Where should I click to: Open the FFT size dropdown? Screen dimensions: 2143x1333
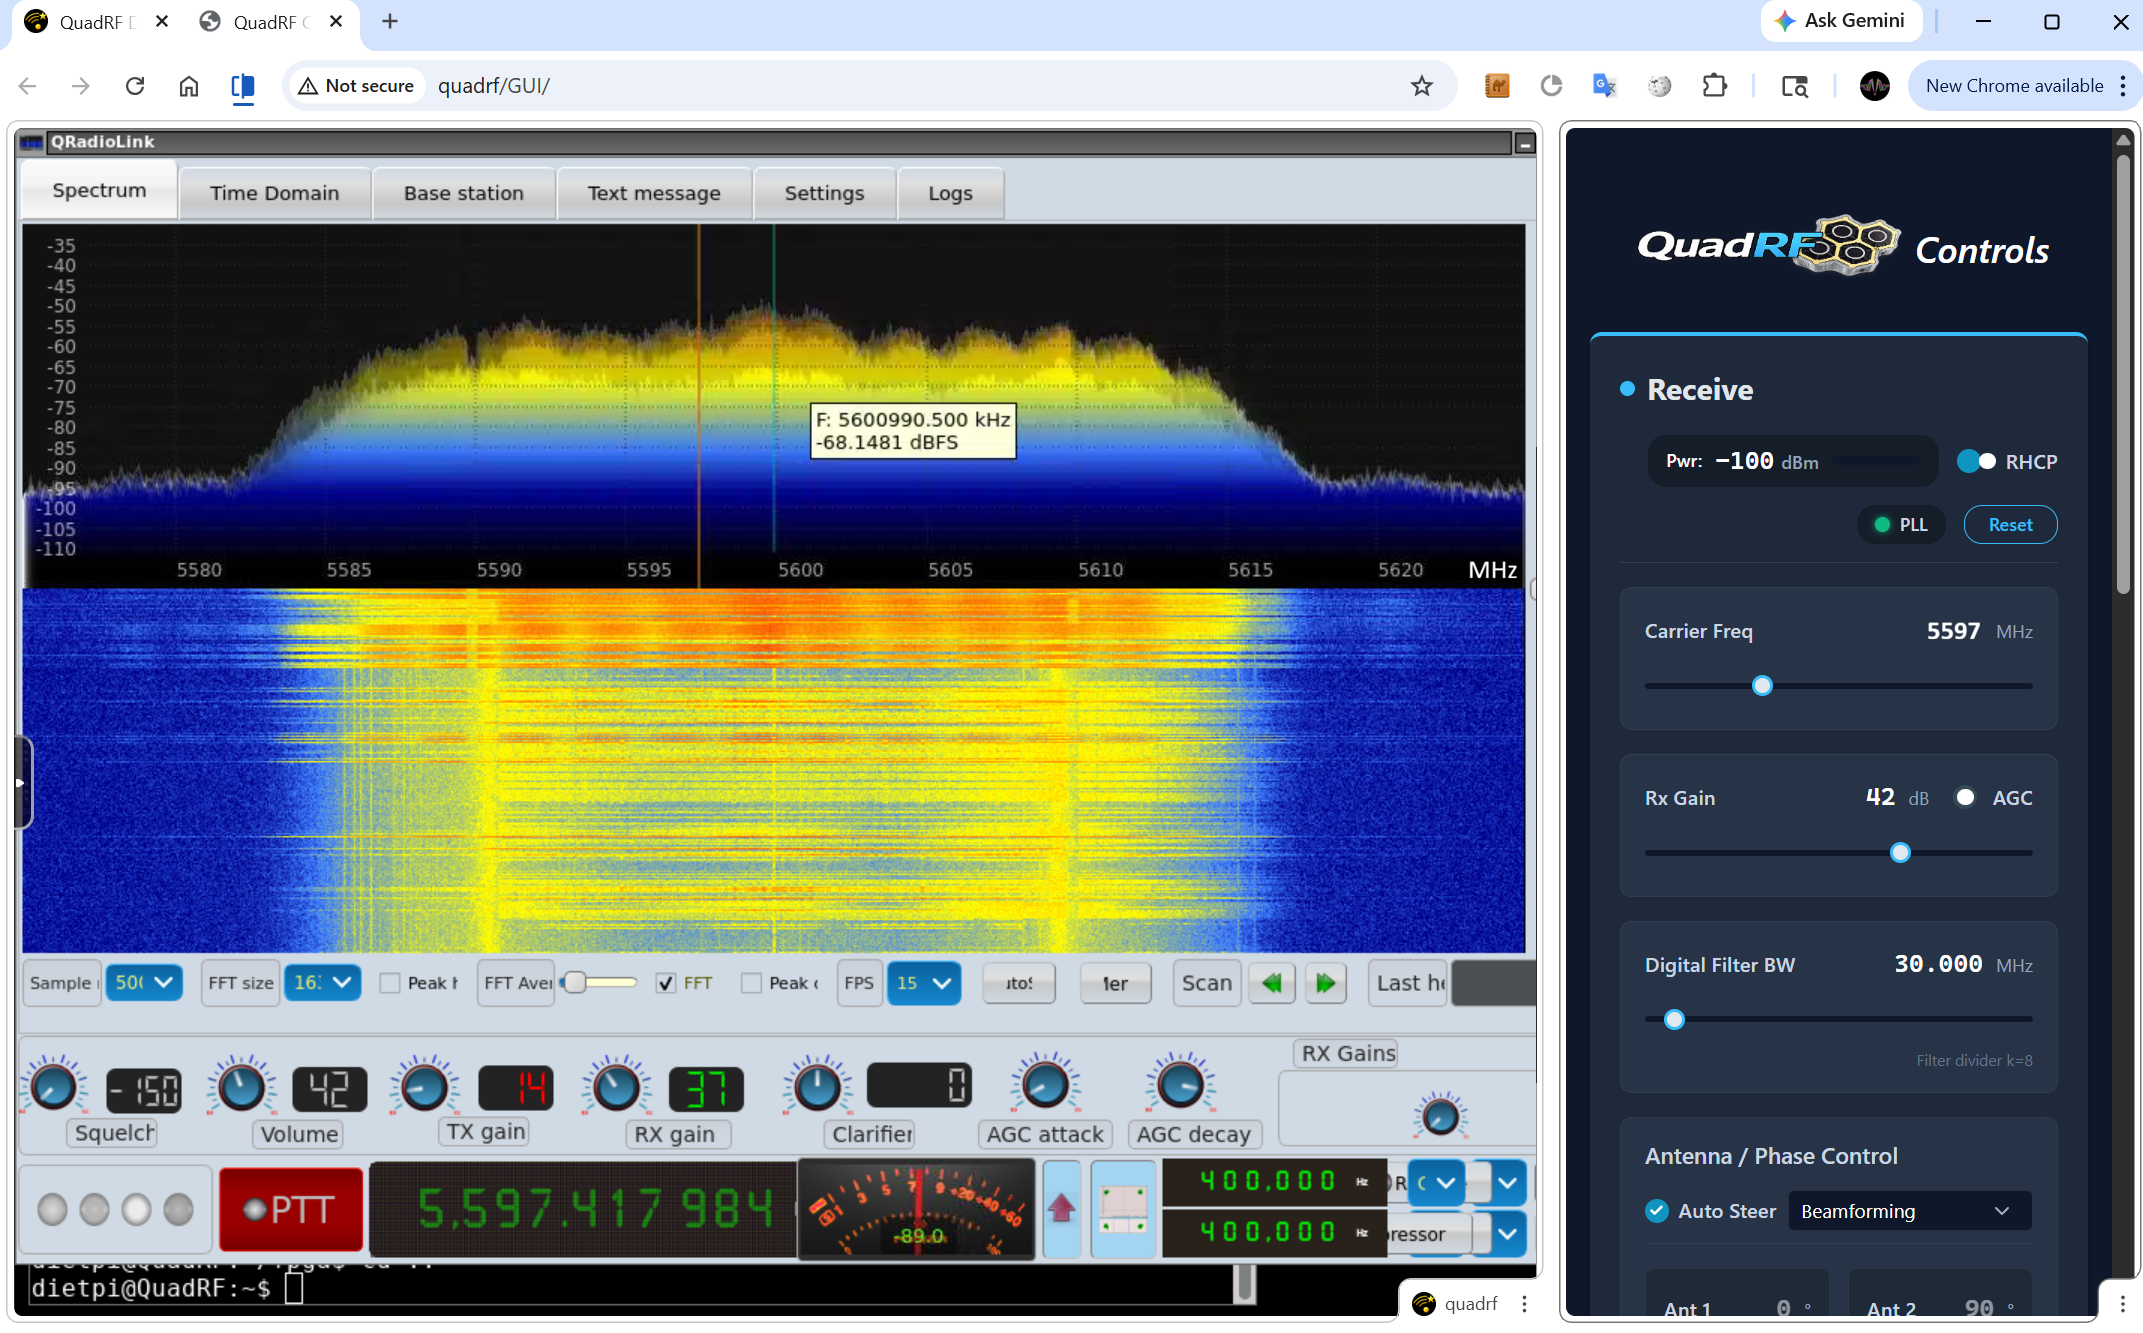pyautogui.click(x=322, y=983)
